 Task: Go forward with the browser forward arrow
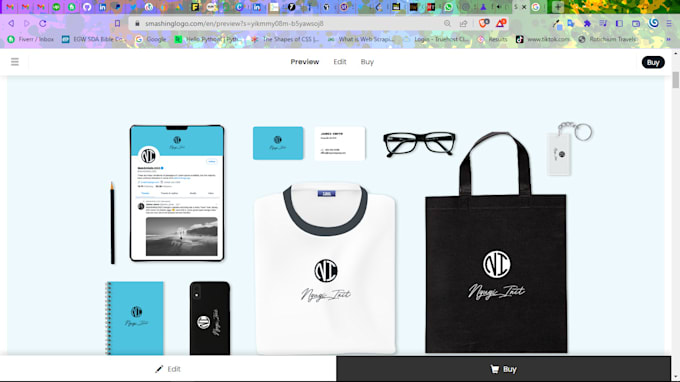[x=27, y=23]
